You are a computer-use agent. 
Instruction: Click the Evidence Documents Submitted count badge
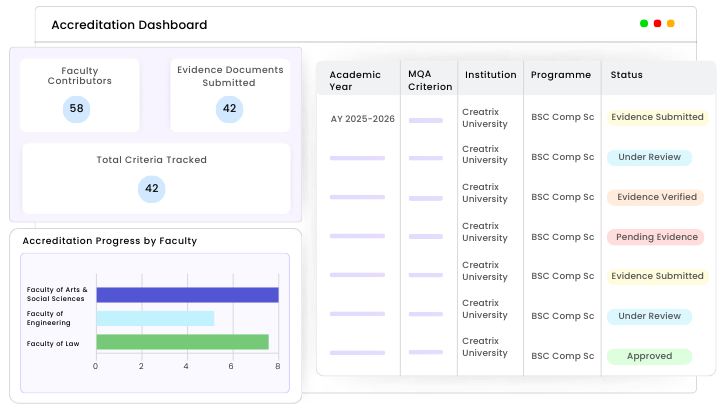230,109
